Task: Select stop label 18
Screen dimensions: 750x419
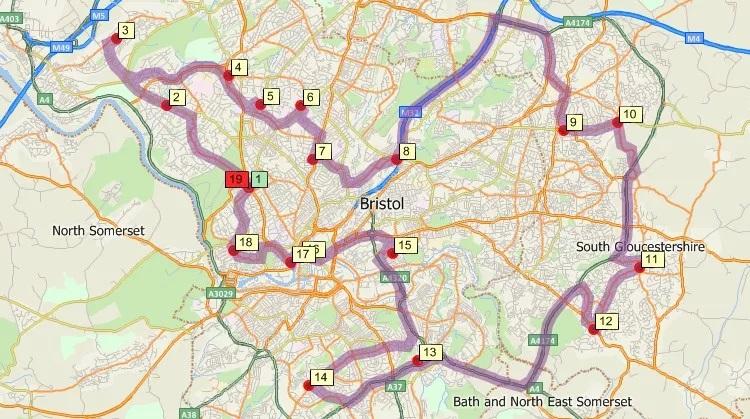Action: click(x=246, y=242)
